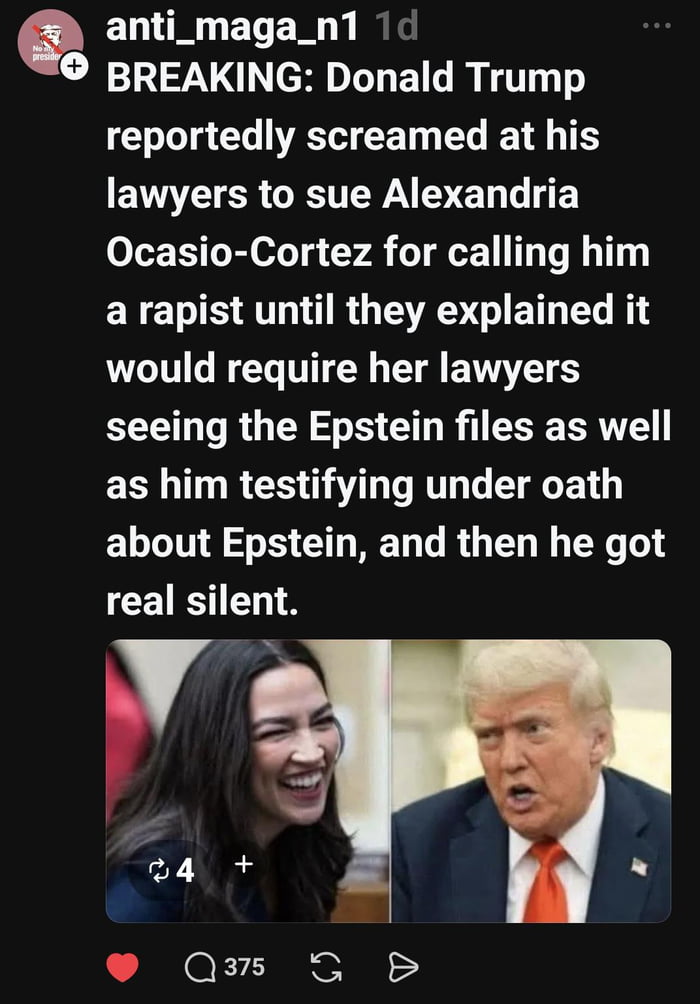This screenshot has width=700, height=1004.
Task: Open the right photo with orange tie
Action: tap(531, 781)
